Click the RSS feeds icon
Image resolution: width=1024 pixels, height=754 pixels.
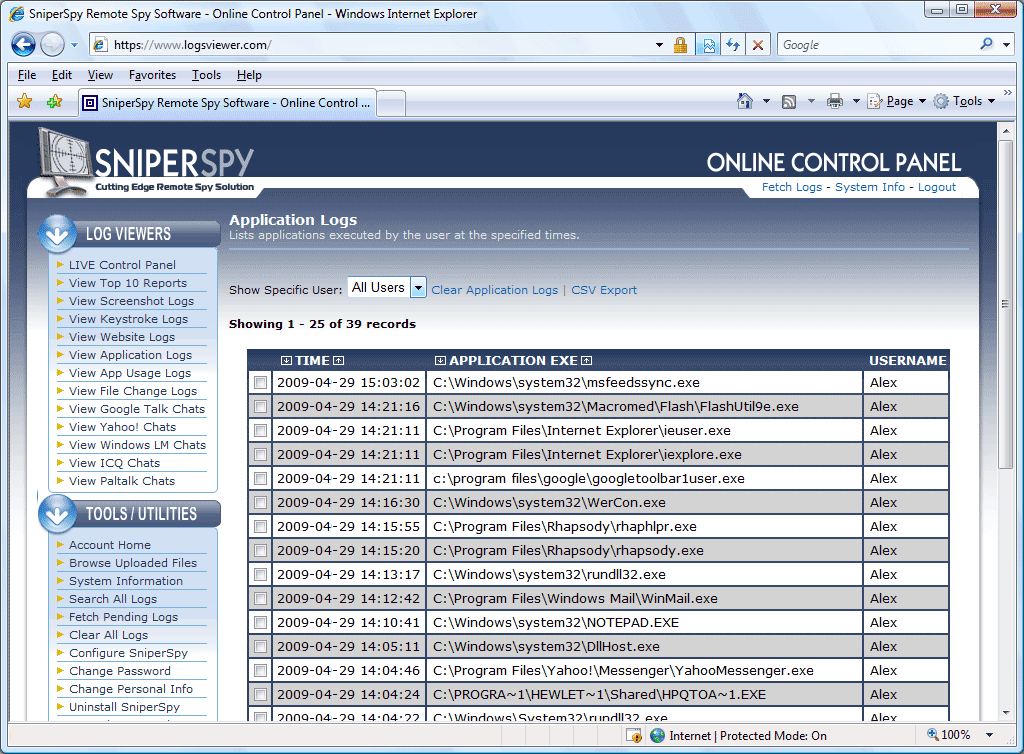click(x=789, y=101)
